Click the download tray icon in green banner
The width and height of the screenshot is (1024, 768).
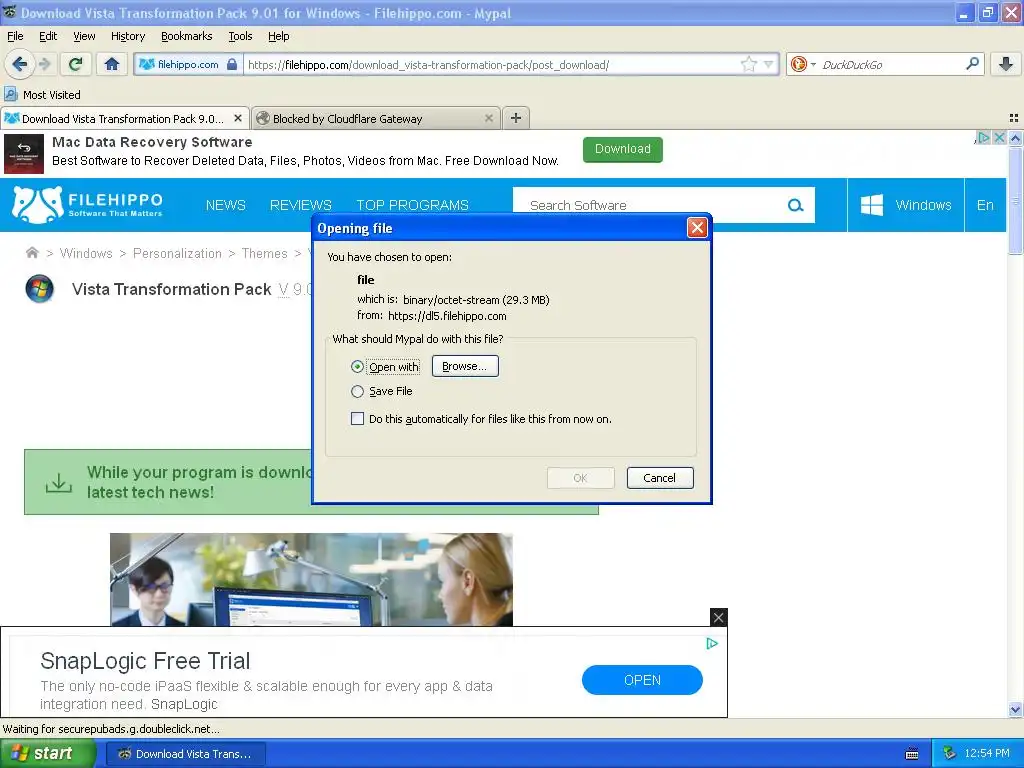(x=58, y=483)
